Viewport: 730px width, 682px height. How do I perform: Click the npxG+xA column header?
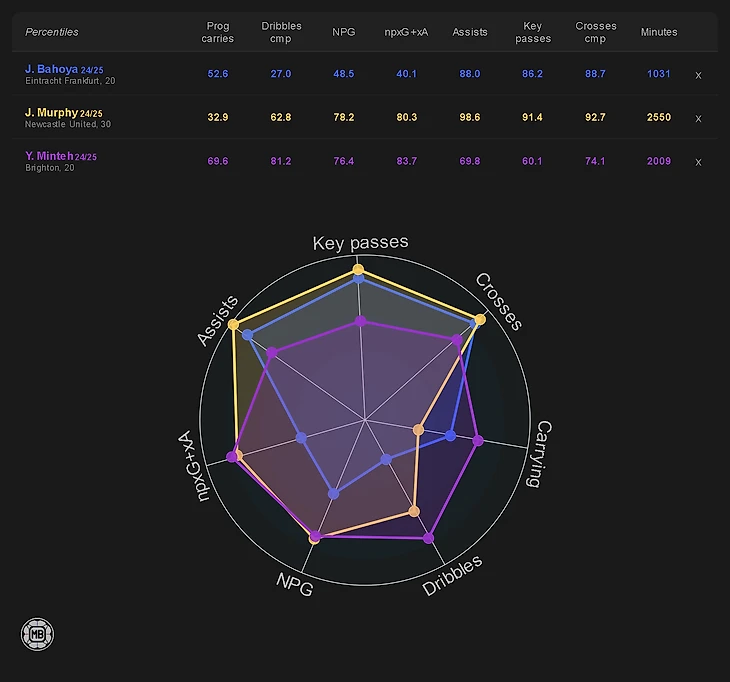coord(406,32)
